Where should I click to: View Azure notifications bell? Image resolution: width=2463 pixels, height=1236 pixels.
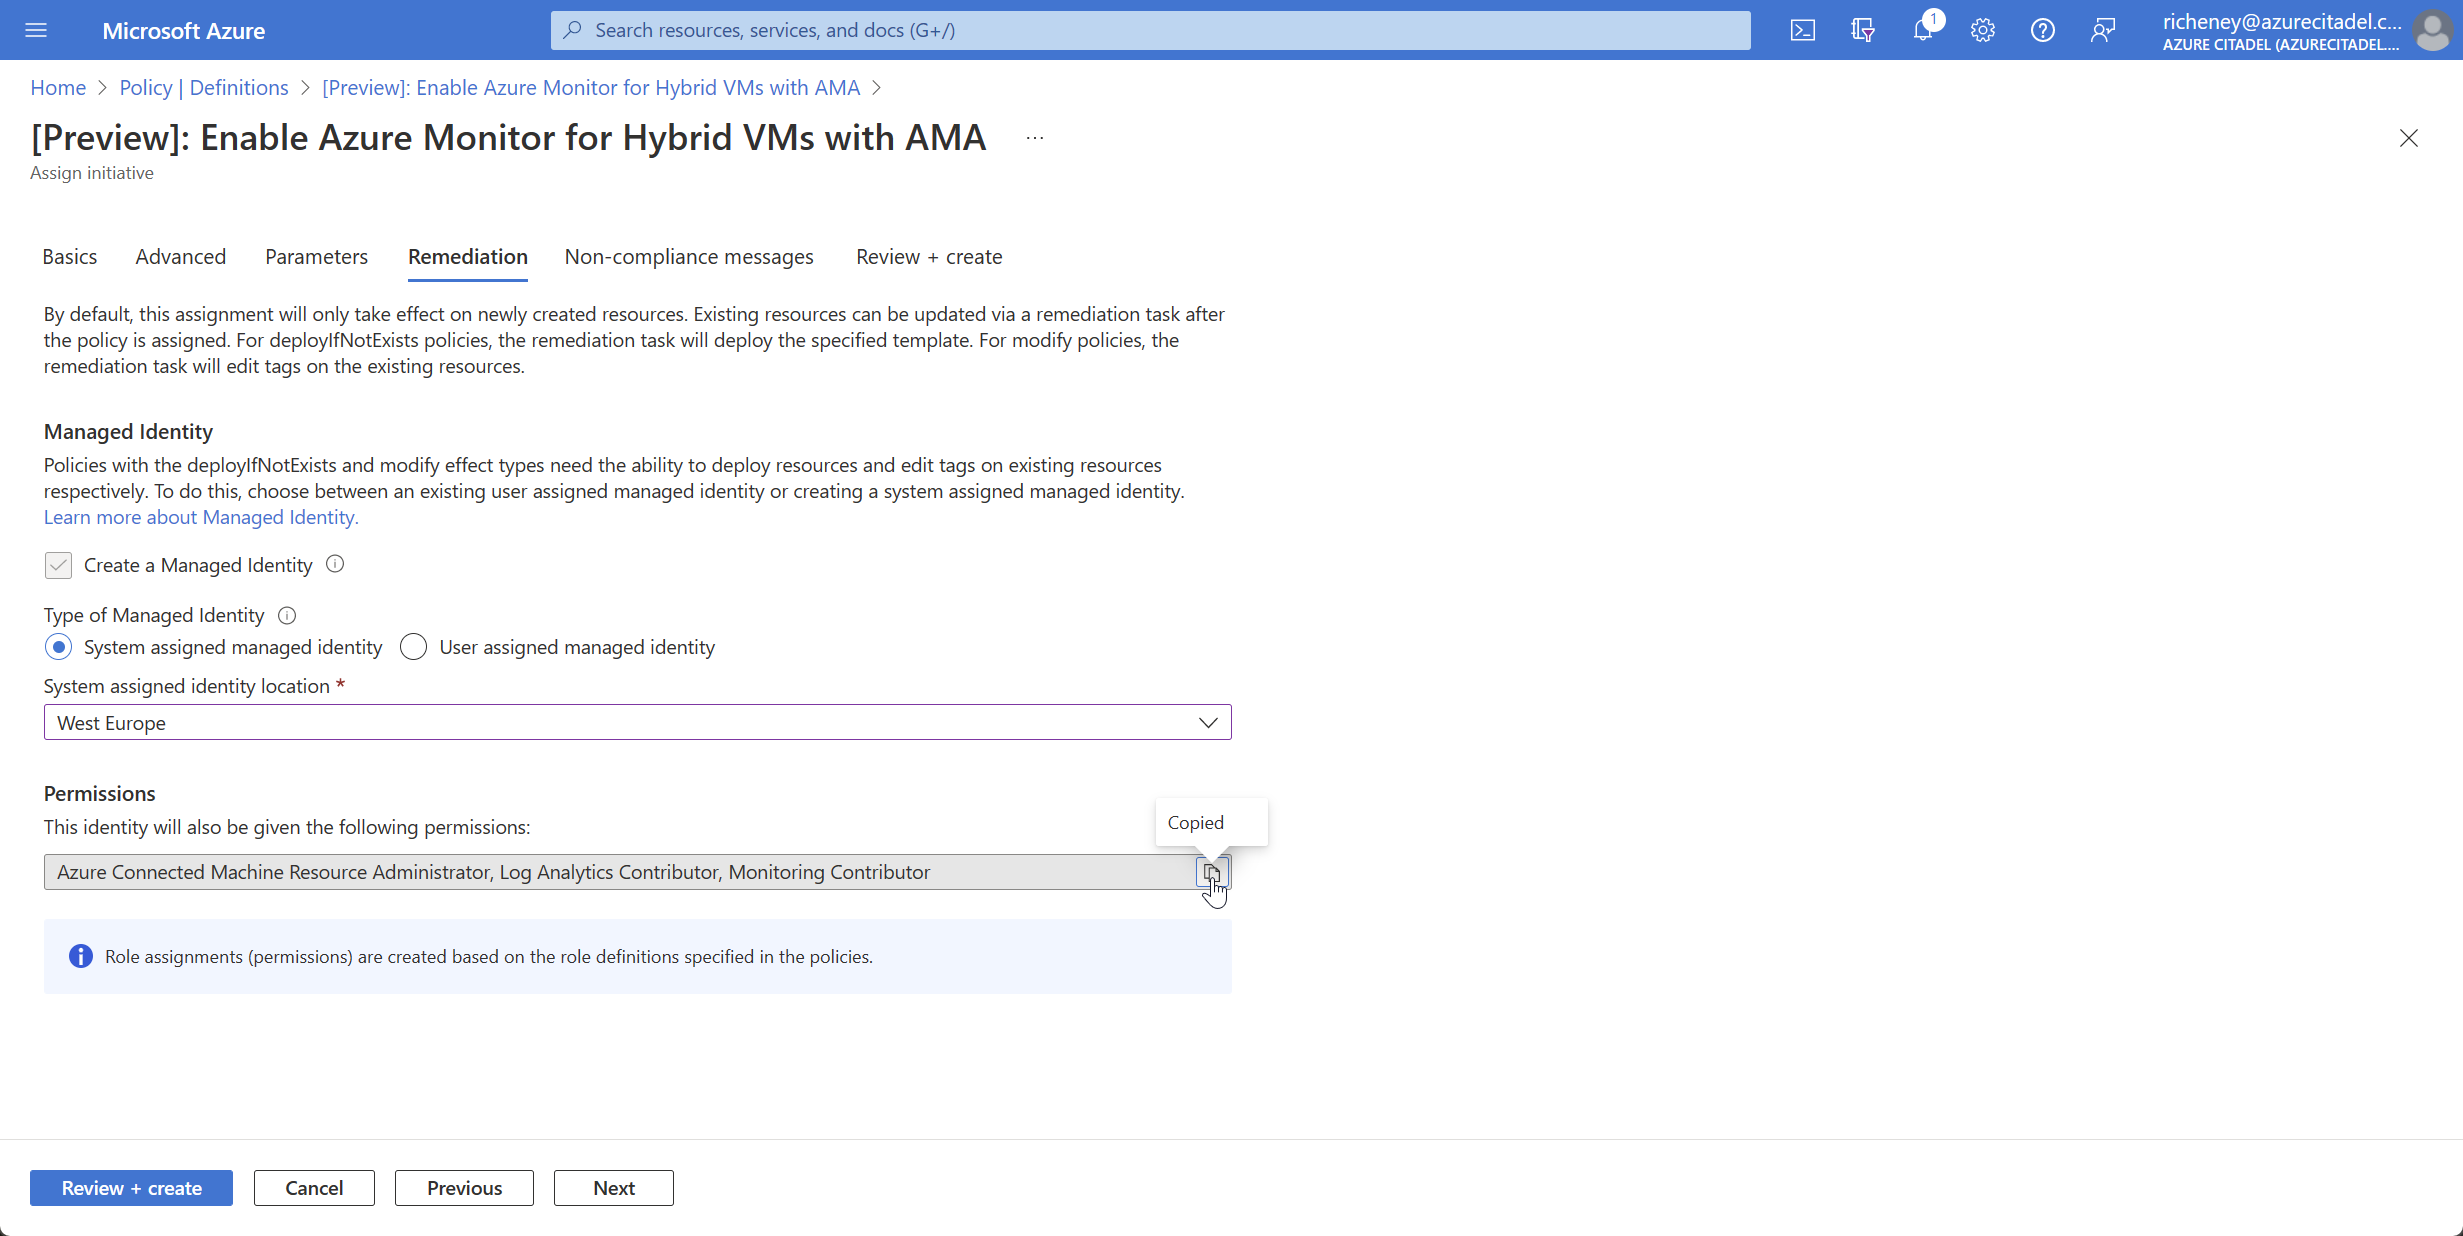(1922, 30)
